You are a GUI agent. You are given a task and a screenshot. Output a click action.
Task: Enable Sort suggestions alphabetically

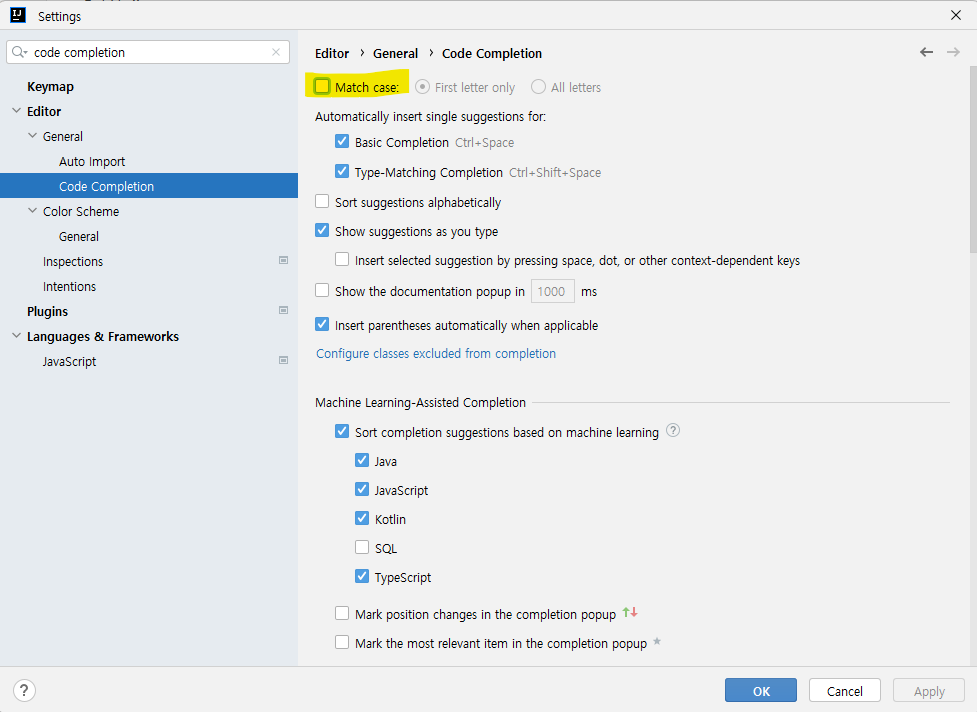[322, 201]
